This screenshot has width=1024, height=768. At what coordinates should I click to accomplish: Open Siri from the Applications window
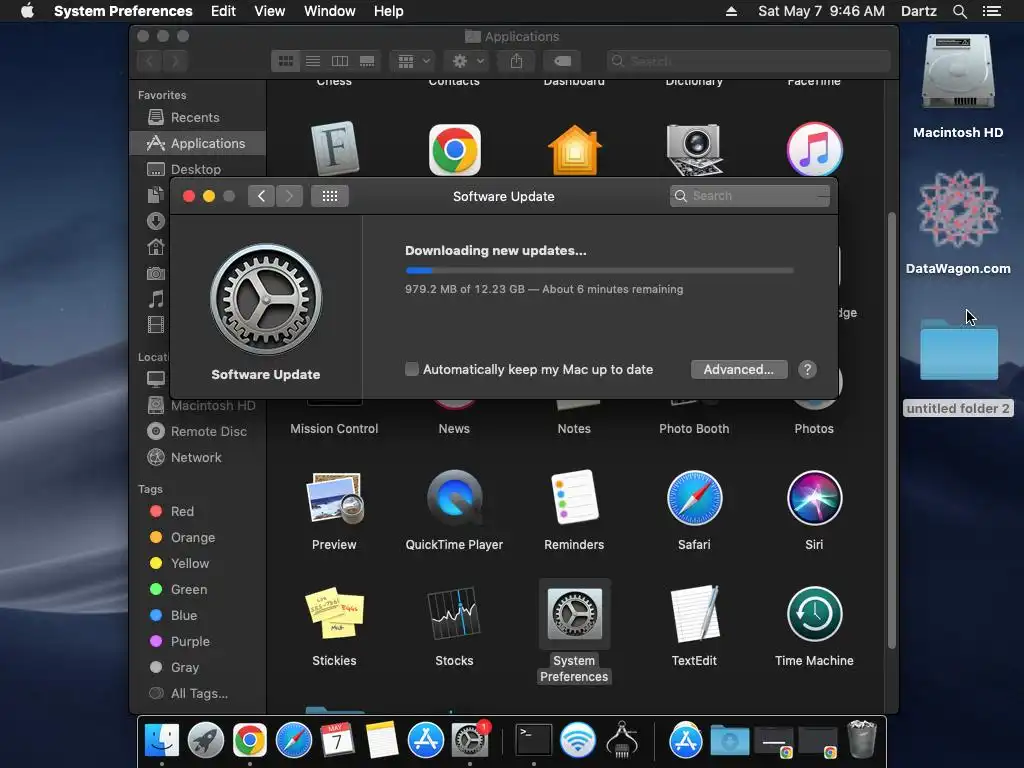pyautogui.click(x=814, y=498)
